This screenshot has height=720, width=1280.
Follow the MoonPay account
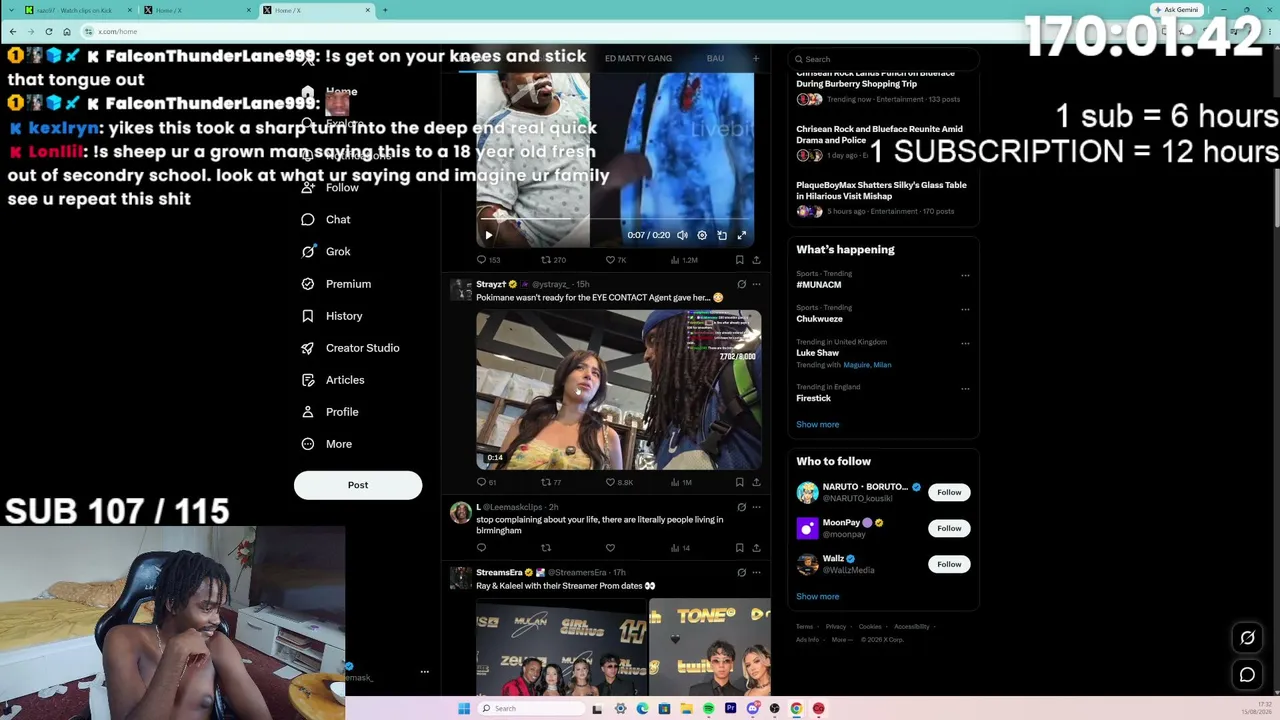click(949, 528)
